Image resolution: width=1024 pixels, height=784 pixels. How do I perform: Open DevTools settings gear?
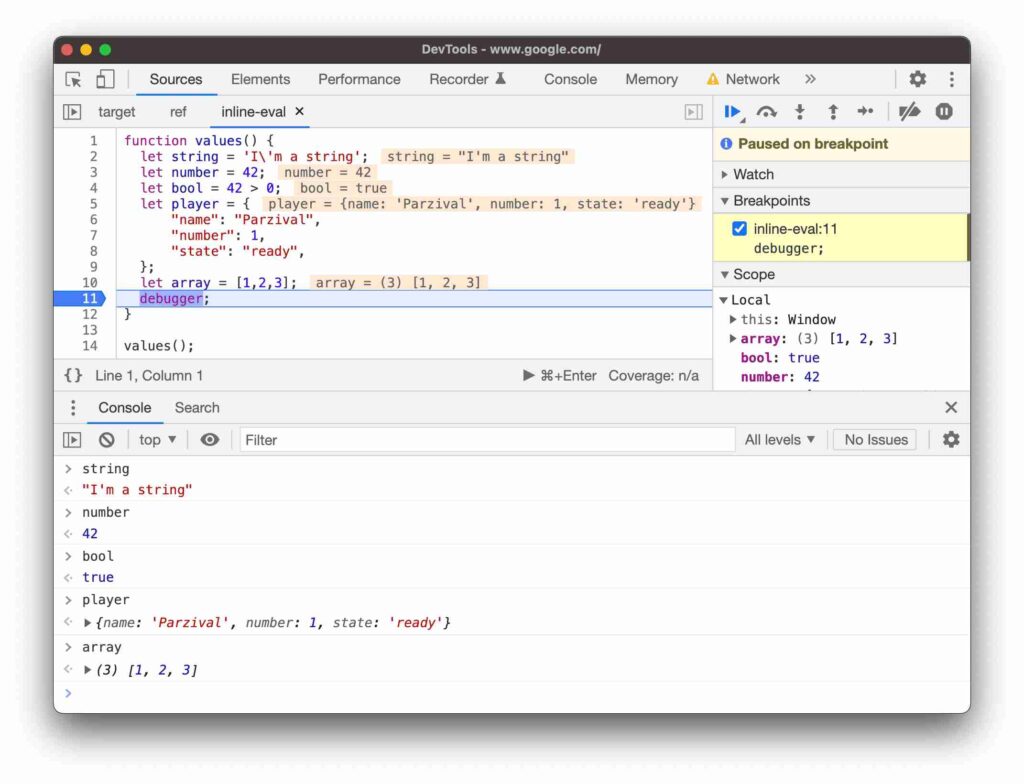click(x=918, y=79)
